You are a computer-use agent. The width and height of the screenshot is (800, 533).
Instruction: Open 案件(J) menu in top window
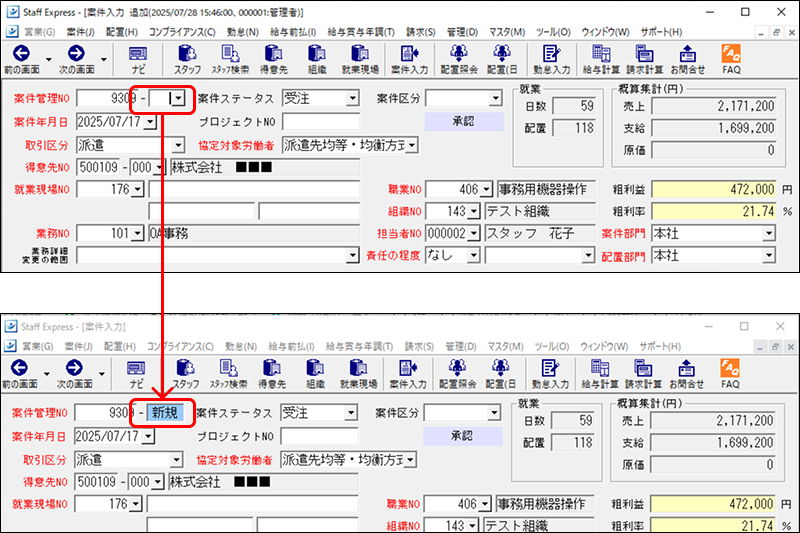pyautogui.click(x=80, y=32)
